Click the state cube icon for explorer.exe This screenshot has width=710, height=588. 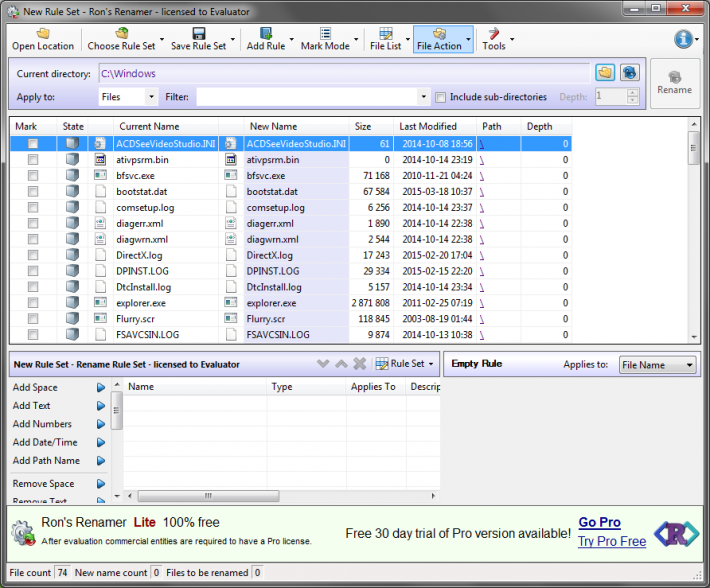[72, 302]
